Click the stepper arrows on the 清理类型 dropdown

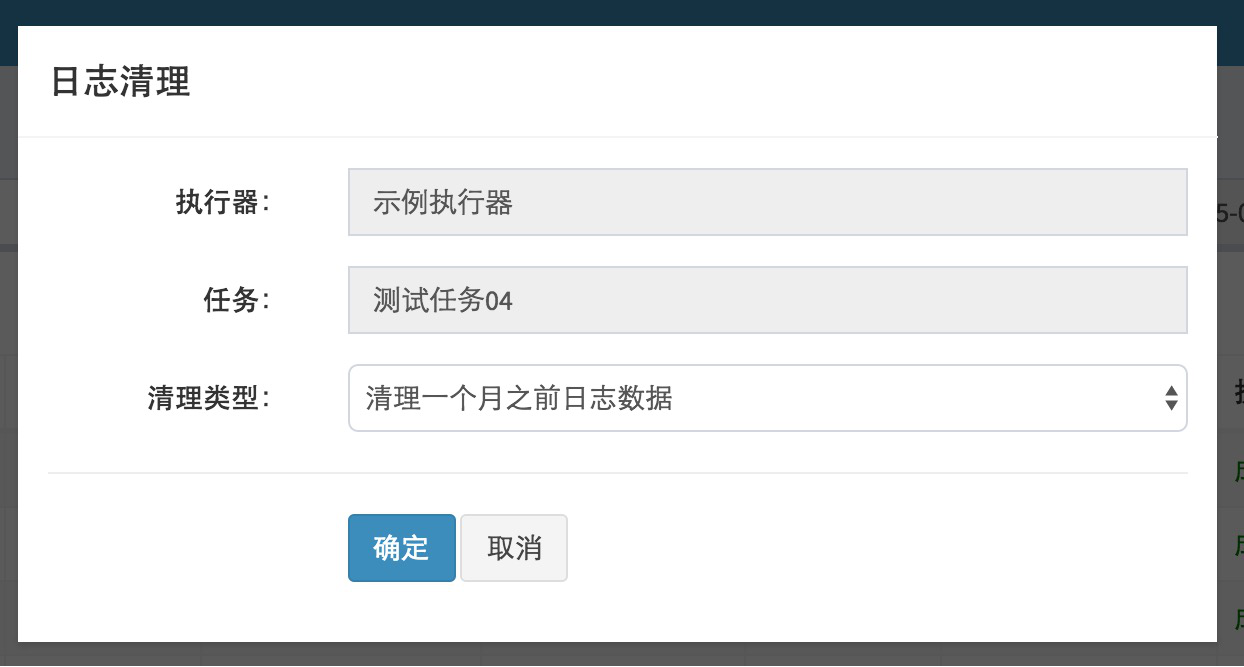click(1172, 397)
